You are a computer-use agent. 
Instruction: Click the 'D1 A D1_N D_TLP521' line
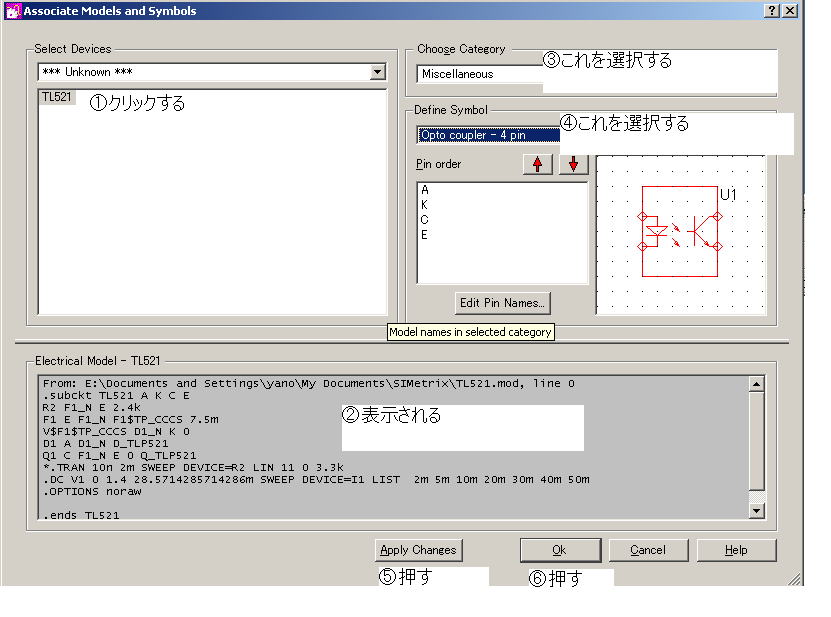tap(105, 443)
